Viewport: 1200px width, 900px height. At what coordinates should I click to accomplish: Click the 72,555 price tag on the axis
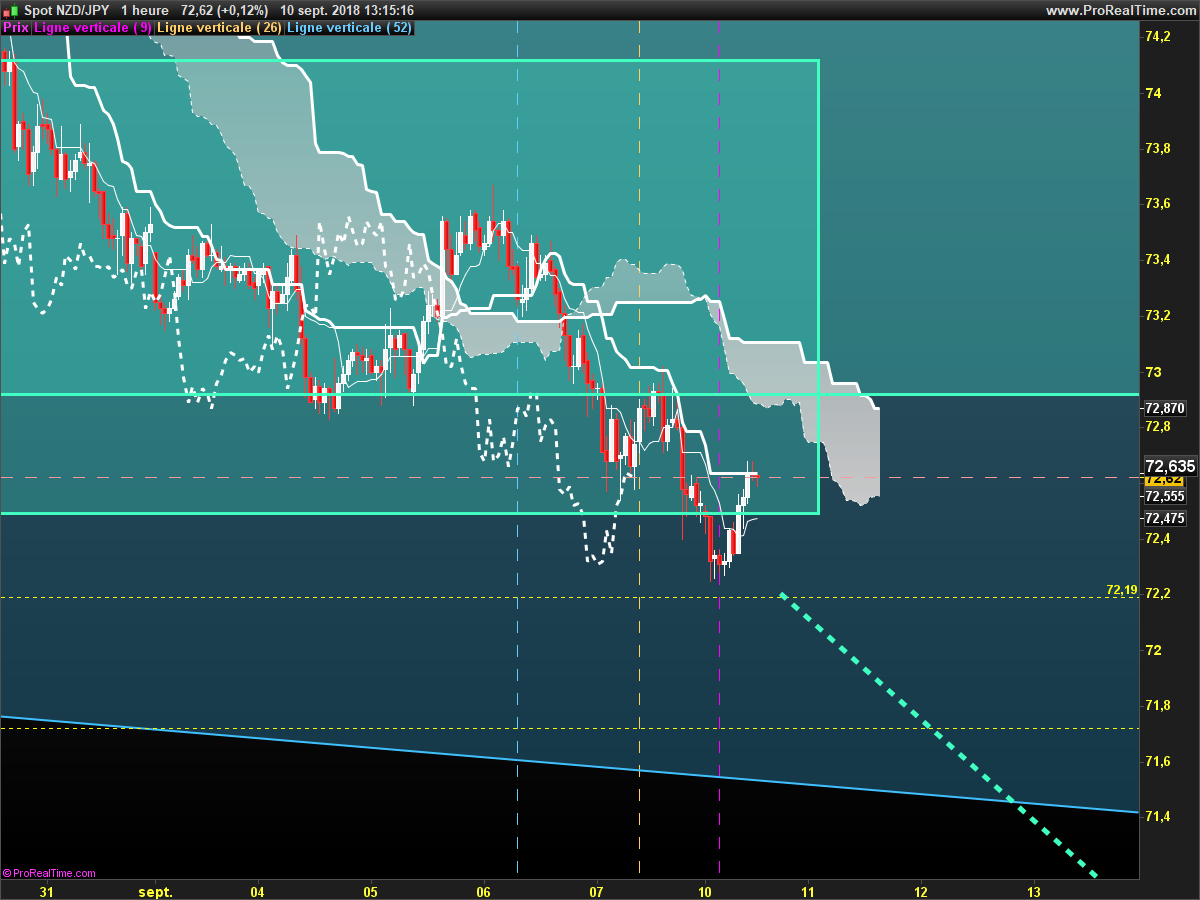(1165, 496)
